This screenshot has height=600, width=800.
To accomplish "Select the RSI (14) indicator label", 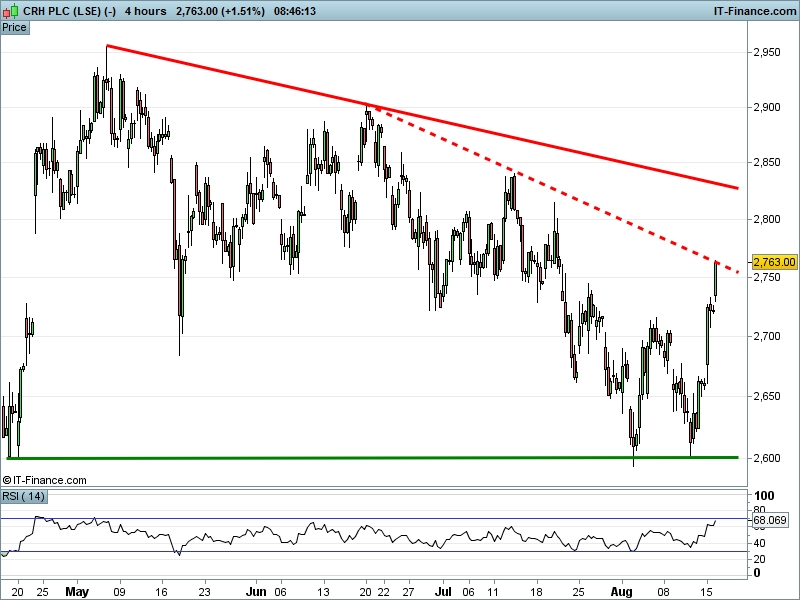I will tap(23, 496).
